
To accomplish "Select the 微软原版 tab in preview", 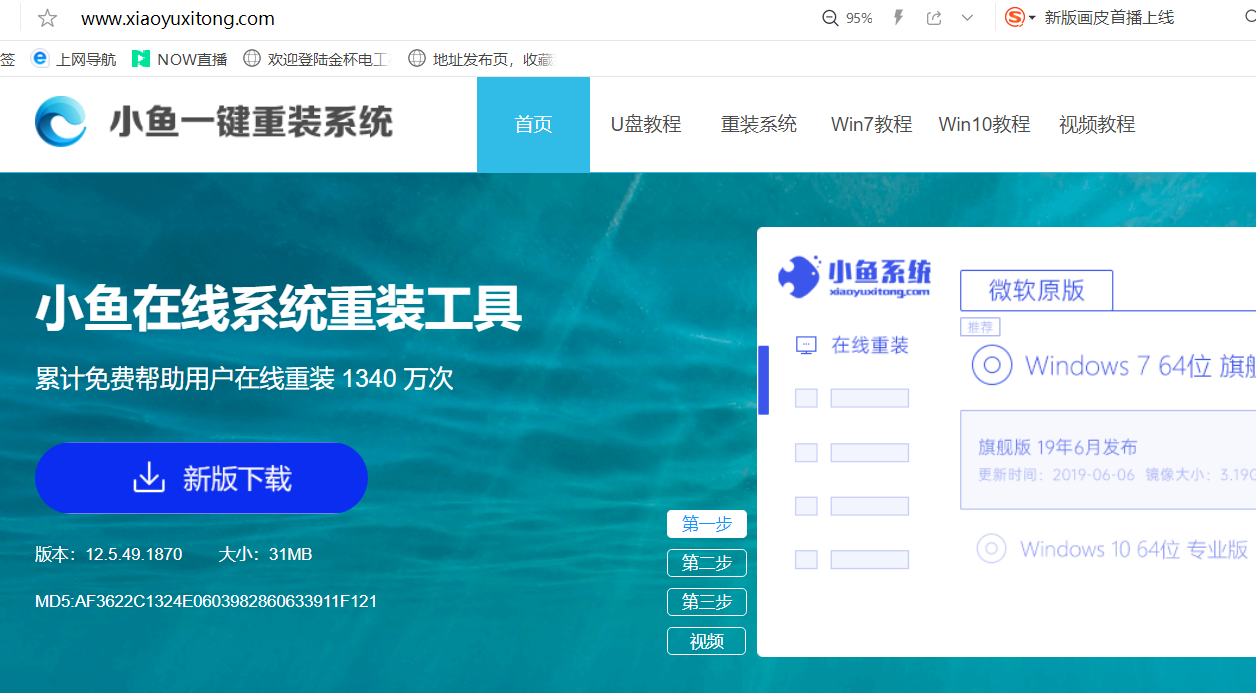I will click(1036, 290).
